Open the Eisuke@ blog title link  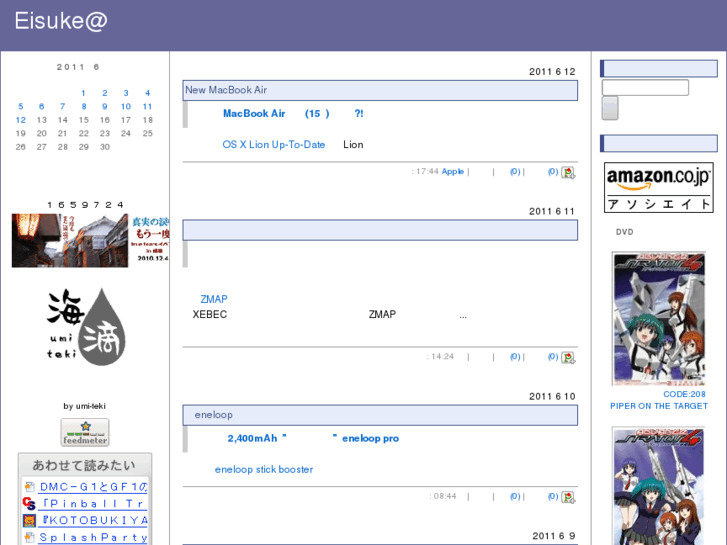[x=61, y=21]
